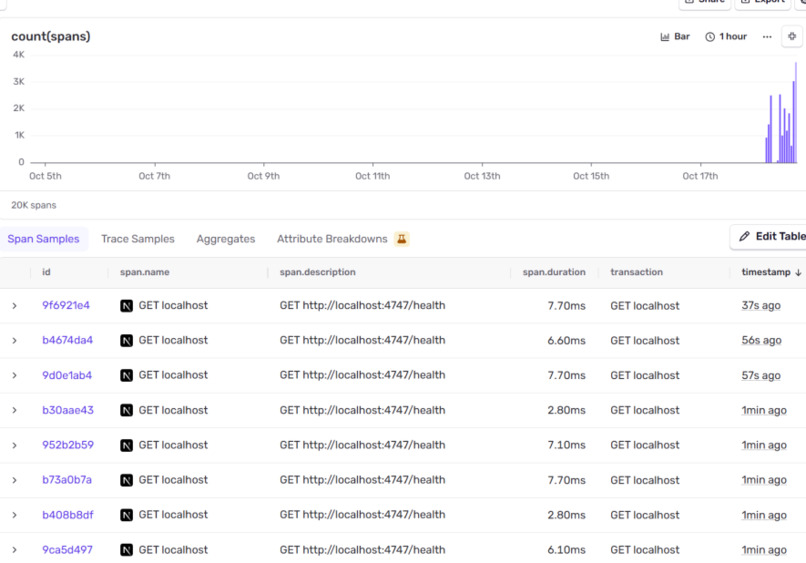
Task: Click the 6.10ms duration value
Action: [x=566, y=550]
